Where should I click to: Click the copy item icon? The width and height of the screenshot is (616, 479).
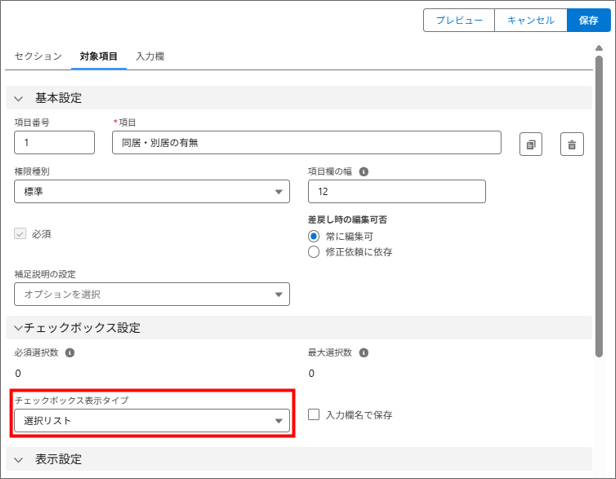coord(531,144)
